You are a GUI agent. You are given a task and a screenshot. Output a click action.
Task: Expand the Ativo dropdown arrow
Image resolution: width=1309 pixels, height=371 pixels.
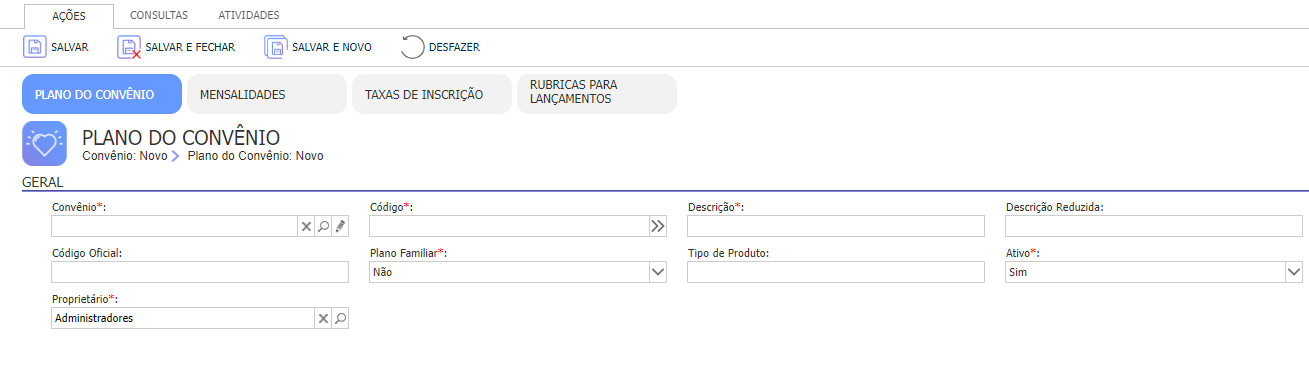(1294, 271)
